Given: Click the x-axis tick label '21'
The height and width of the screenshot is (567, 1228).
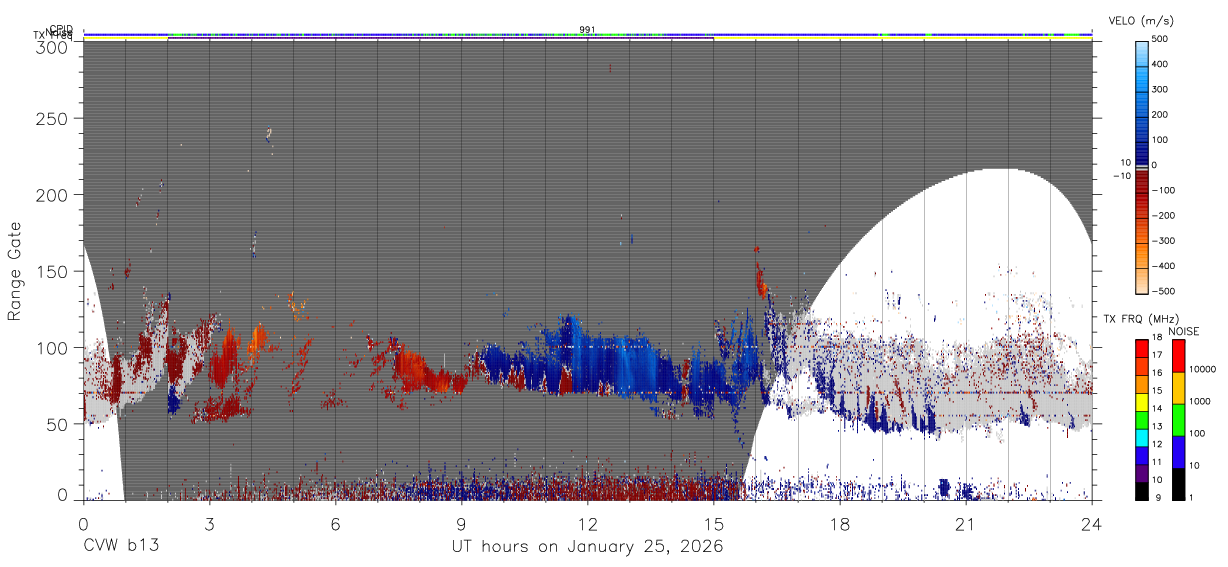Looking at the screenshot, I should tap(966, 523).
